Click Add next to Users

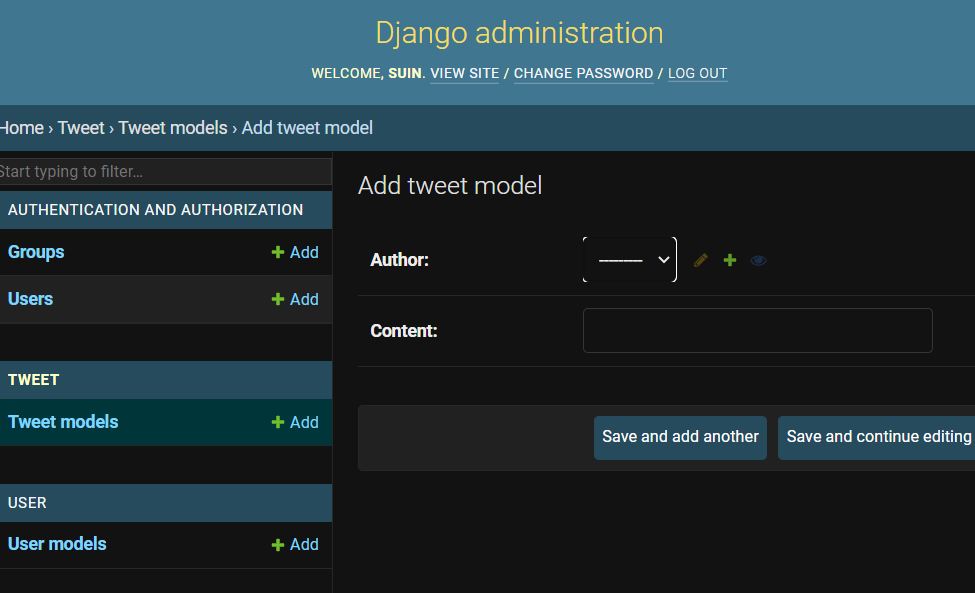295,300
